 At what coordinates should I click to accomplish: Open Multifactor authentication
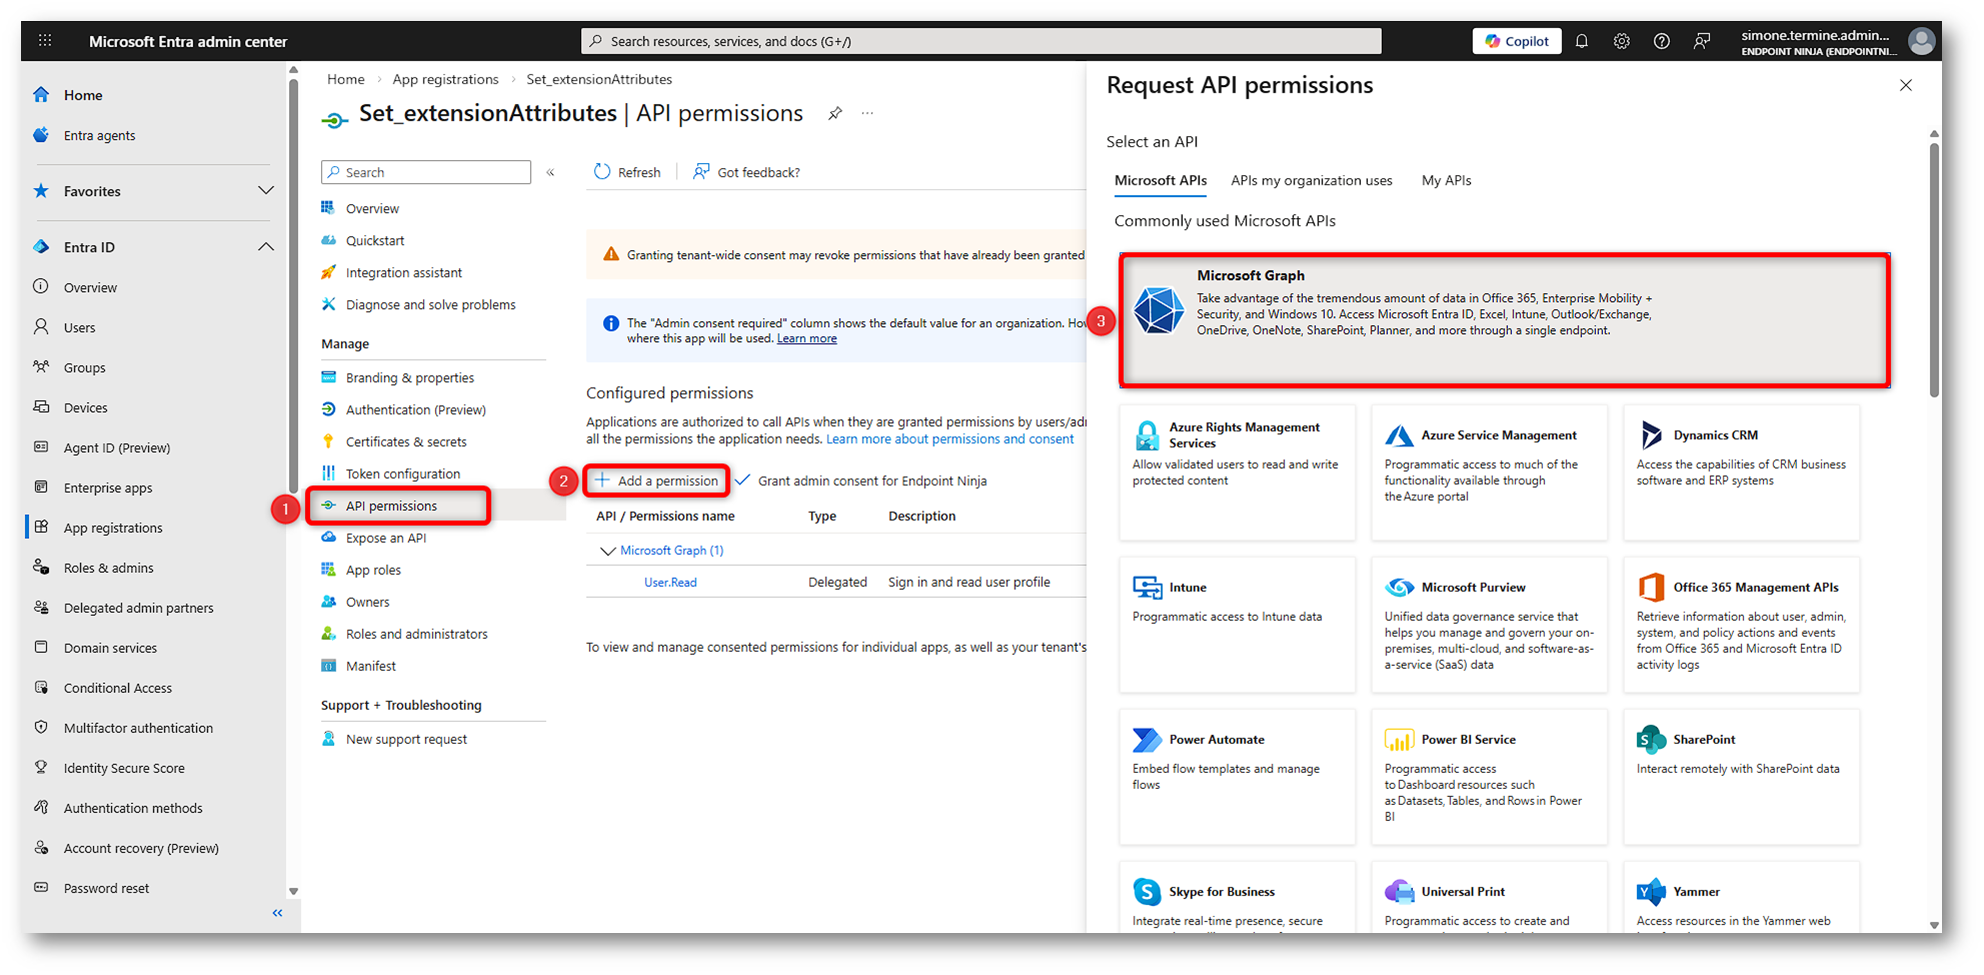138,727
